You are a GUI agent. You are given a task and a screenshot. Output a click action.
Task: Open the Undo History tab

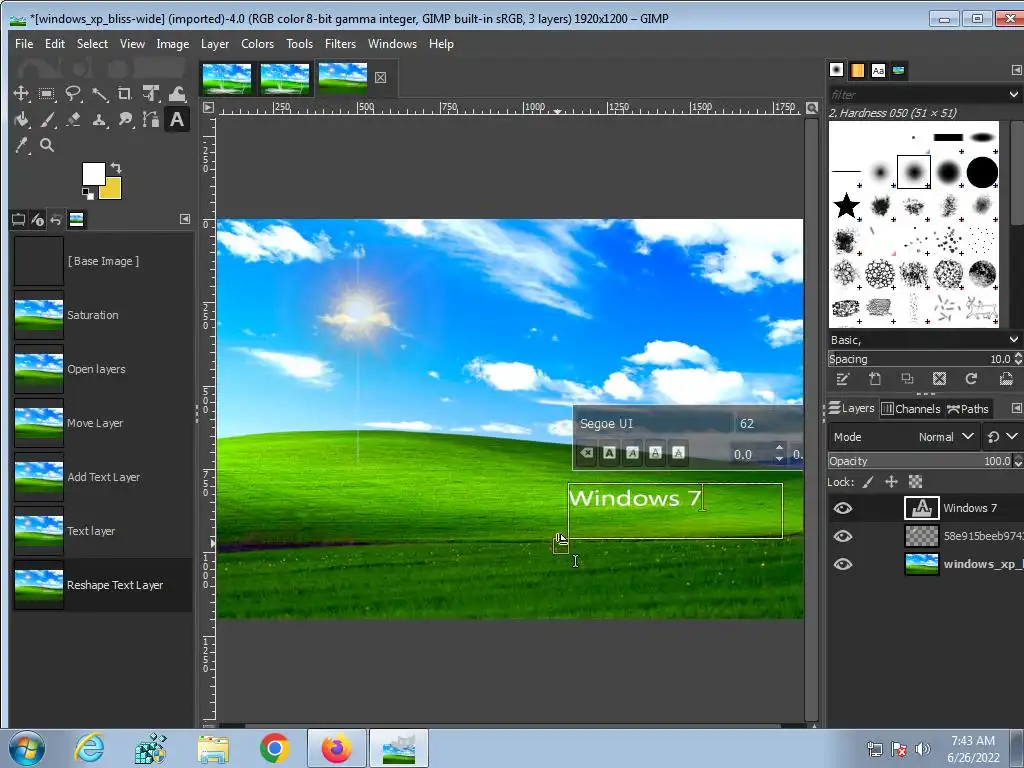pyautogui.click(x=56, y=219)
